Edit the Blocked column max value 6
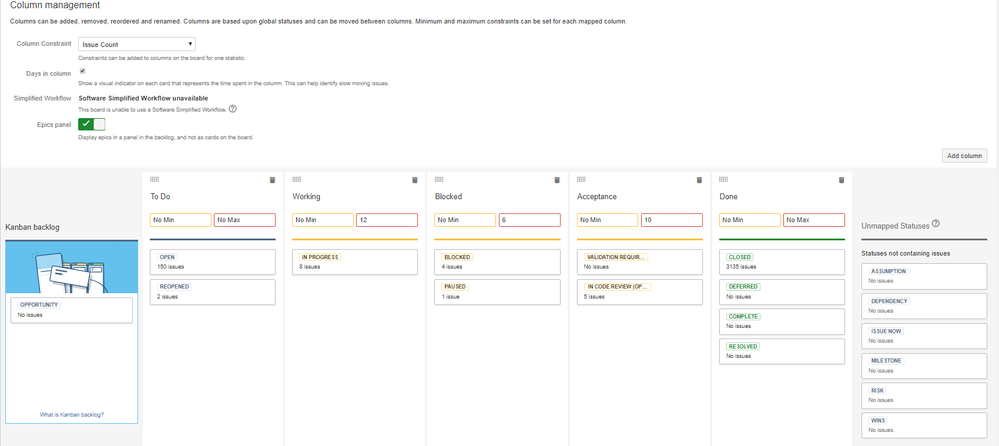Viewport: 999px width, 446px height. (529, 220)
